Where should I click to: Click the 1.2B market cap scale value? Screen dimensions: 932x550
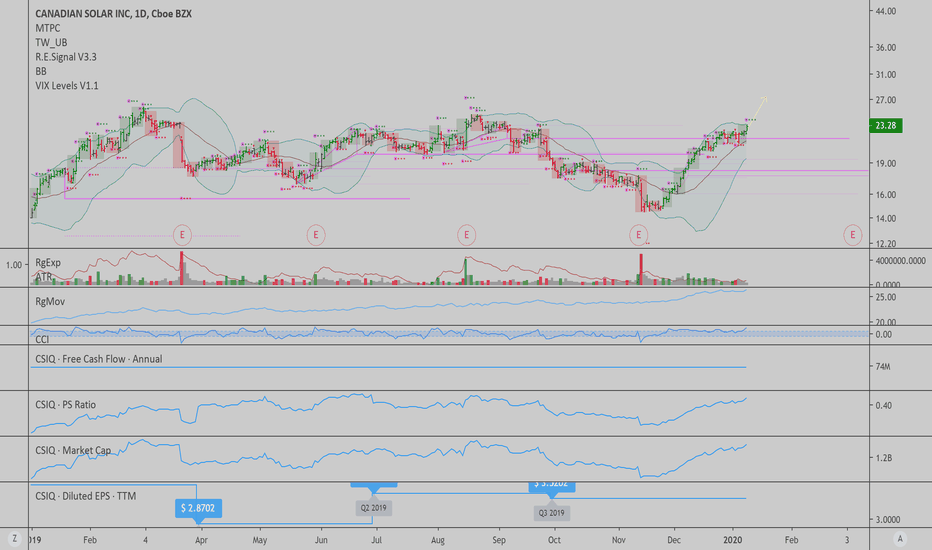pyautogui.click(x=883, y=458)
